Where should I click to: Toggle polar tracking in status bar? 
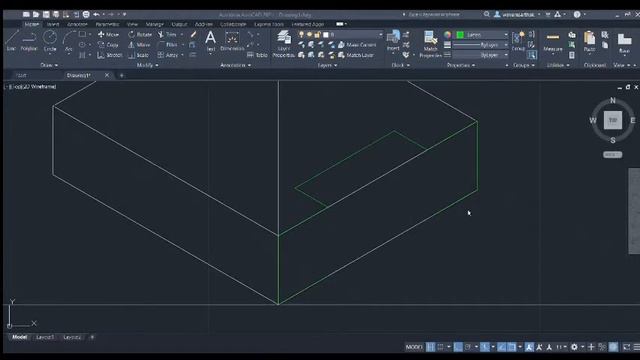(468, 347)
